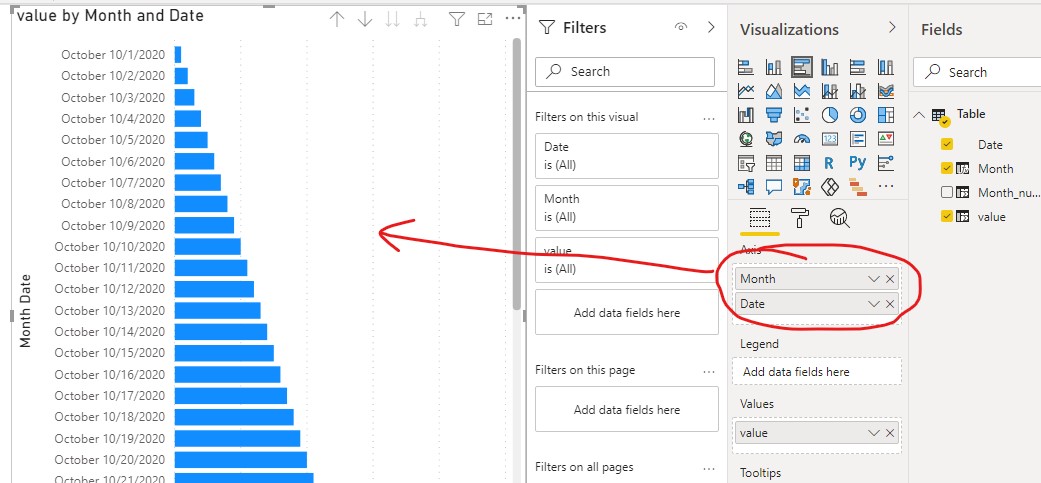Open options for Filters on this visual

[x=709, y=118]
